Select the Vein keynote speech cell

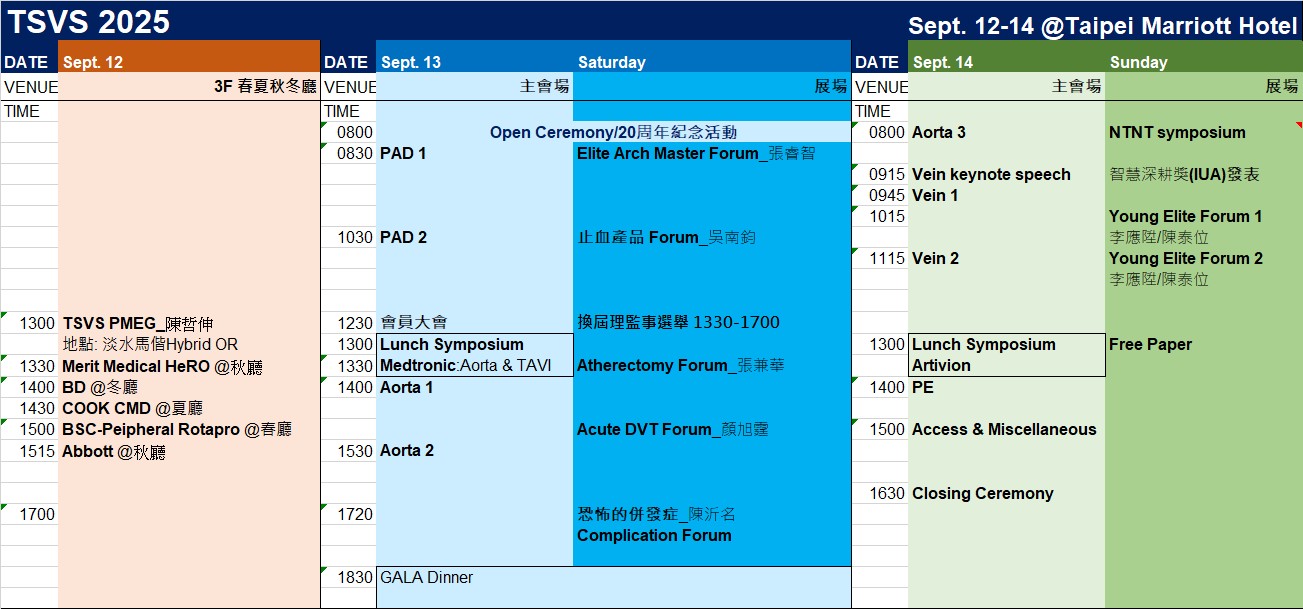click(991, 175)
